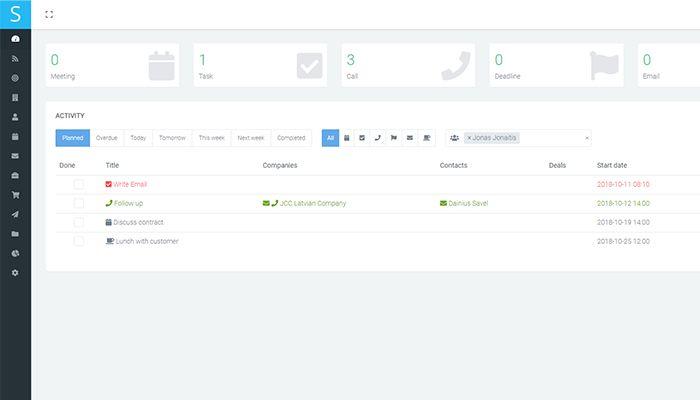Click the Meeting summary card

[x=112, y=65]
